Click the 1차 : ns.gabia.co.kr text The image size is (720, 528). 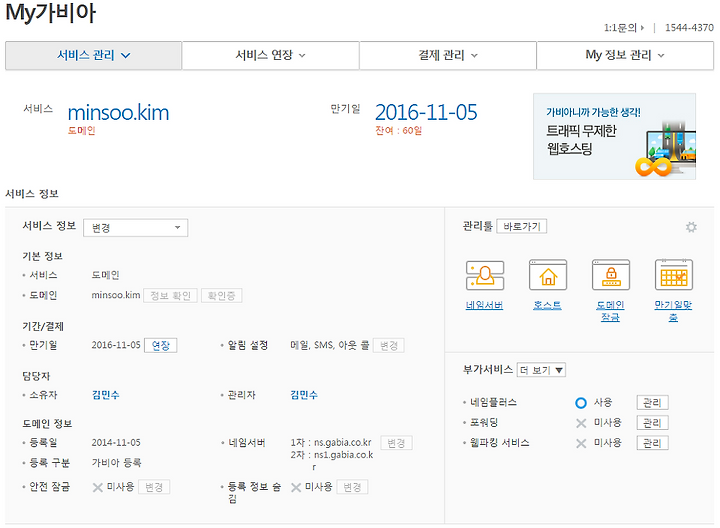pyautogui.click(x=331, y=443)
